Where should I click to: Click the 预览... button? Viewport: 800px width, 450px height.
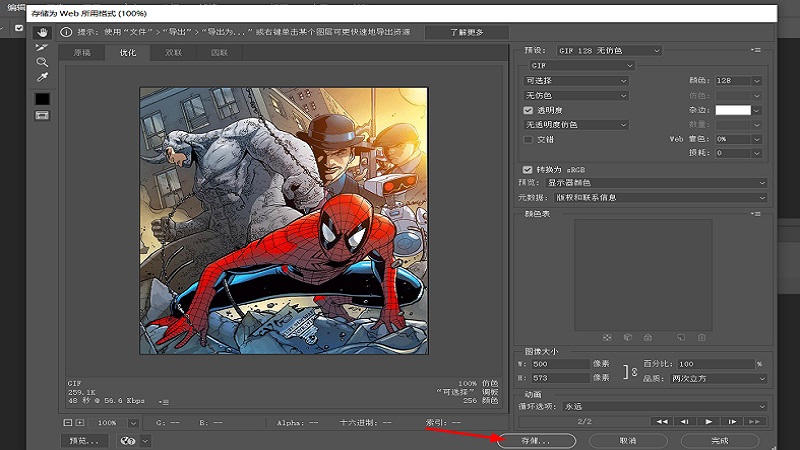coord(84,441)
